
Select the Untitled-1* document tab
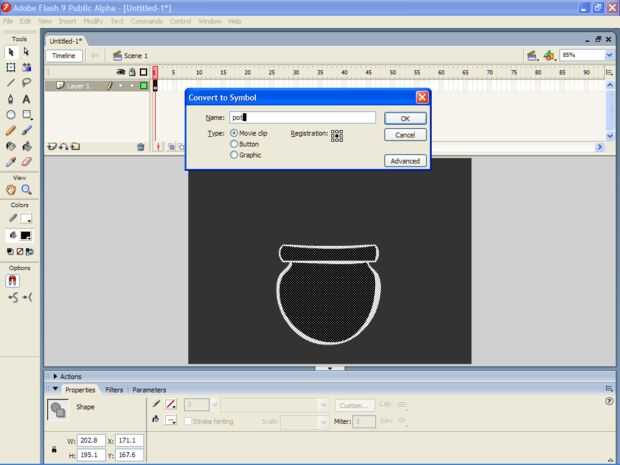pos(65,41)
